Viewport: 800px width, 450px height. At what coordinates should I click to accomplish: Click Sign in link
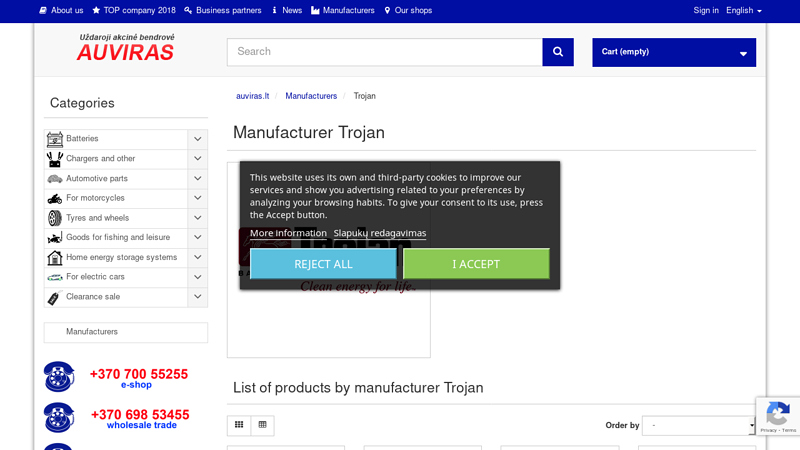click(706, 10)
